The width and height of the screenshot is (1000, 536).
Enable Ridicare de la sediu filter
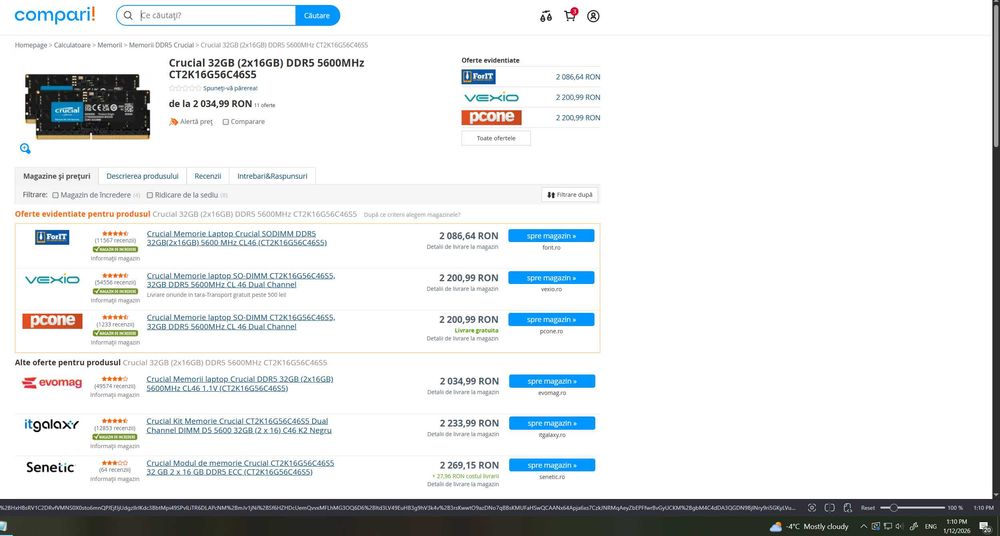pyautogui.click(x=150, y=195)
